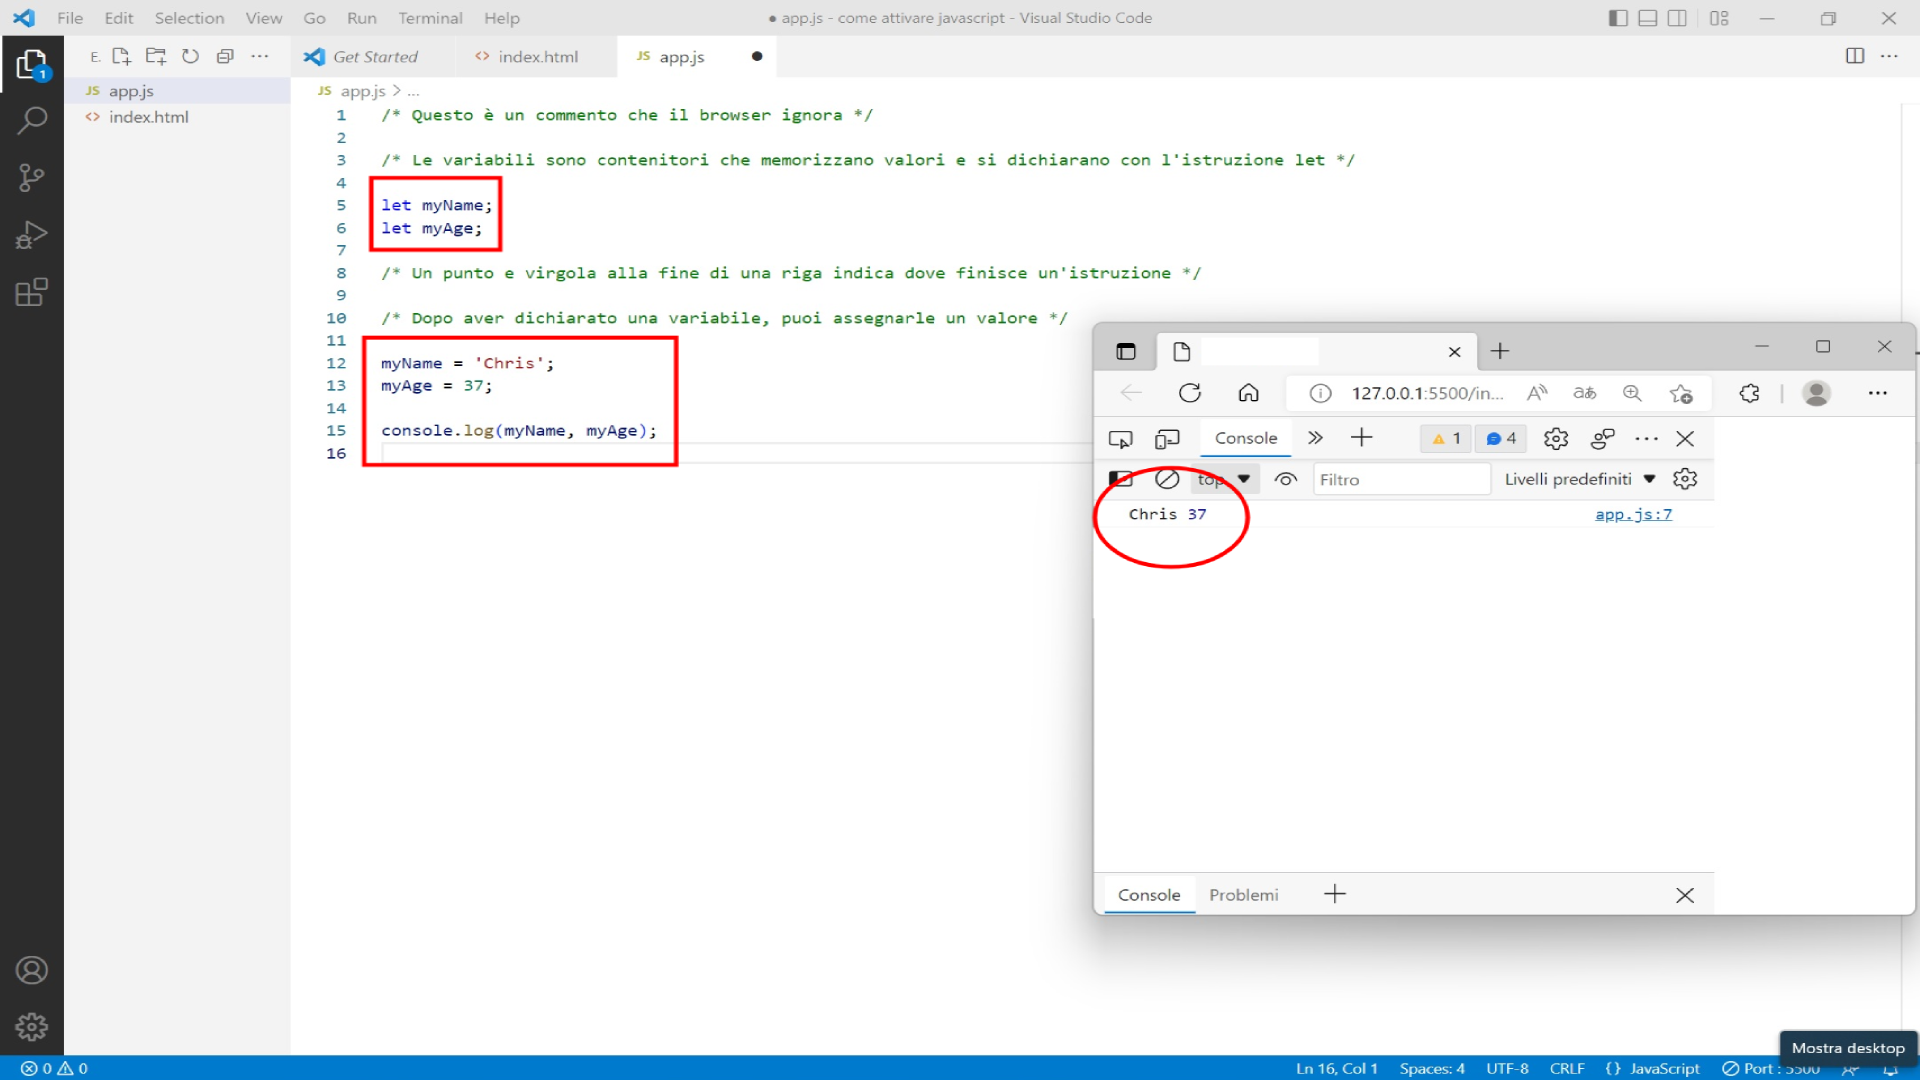
Task: Switch to the index.html editor tab
Action: (537, 57)
